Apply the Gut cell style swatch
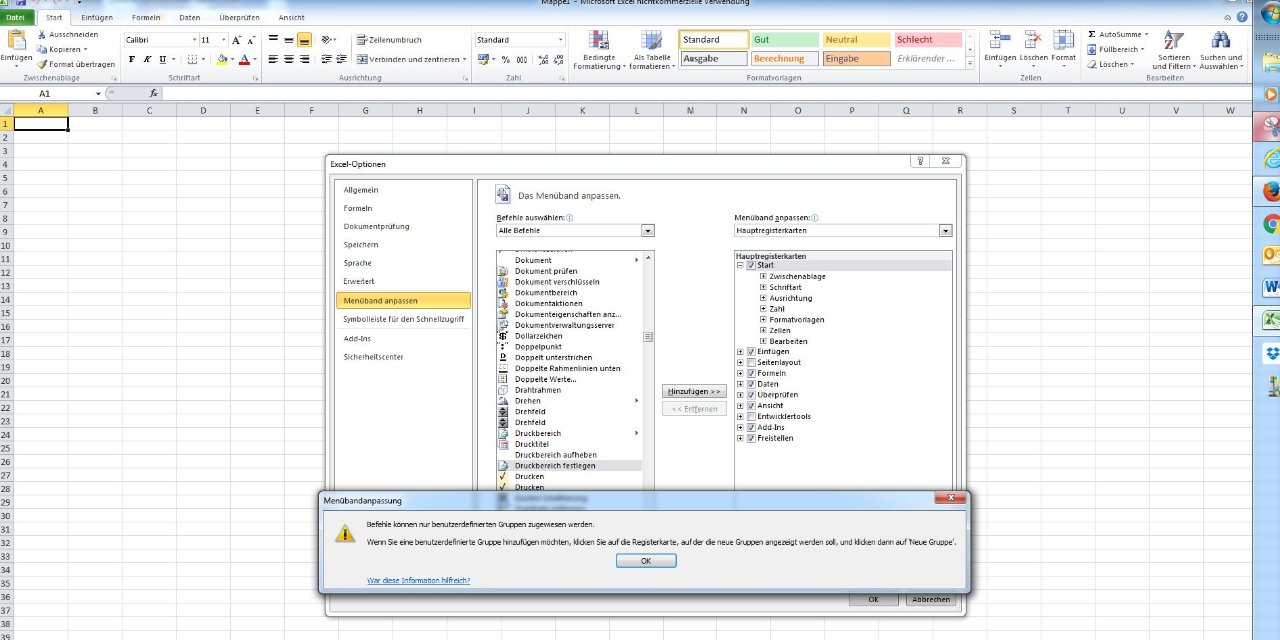This screenshot has width=1280, height=640. [x=783, y=40]
